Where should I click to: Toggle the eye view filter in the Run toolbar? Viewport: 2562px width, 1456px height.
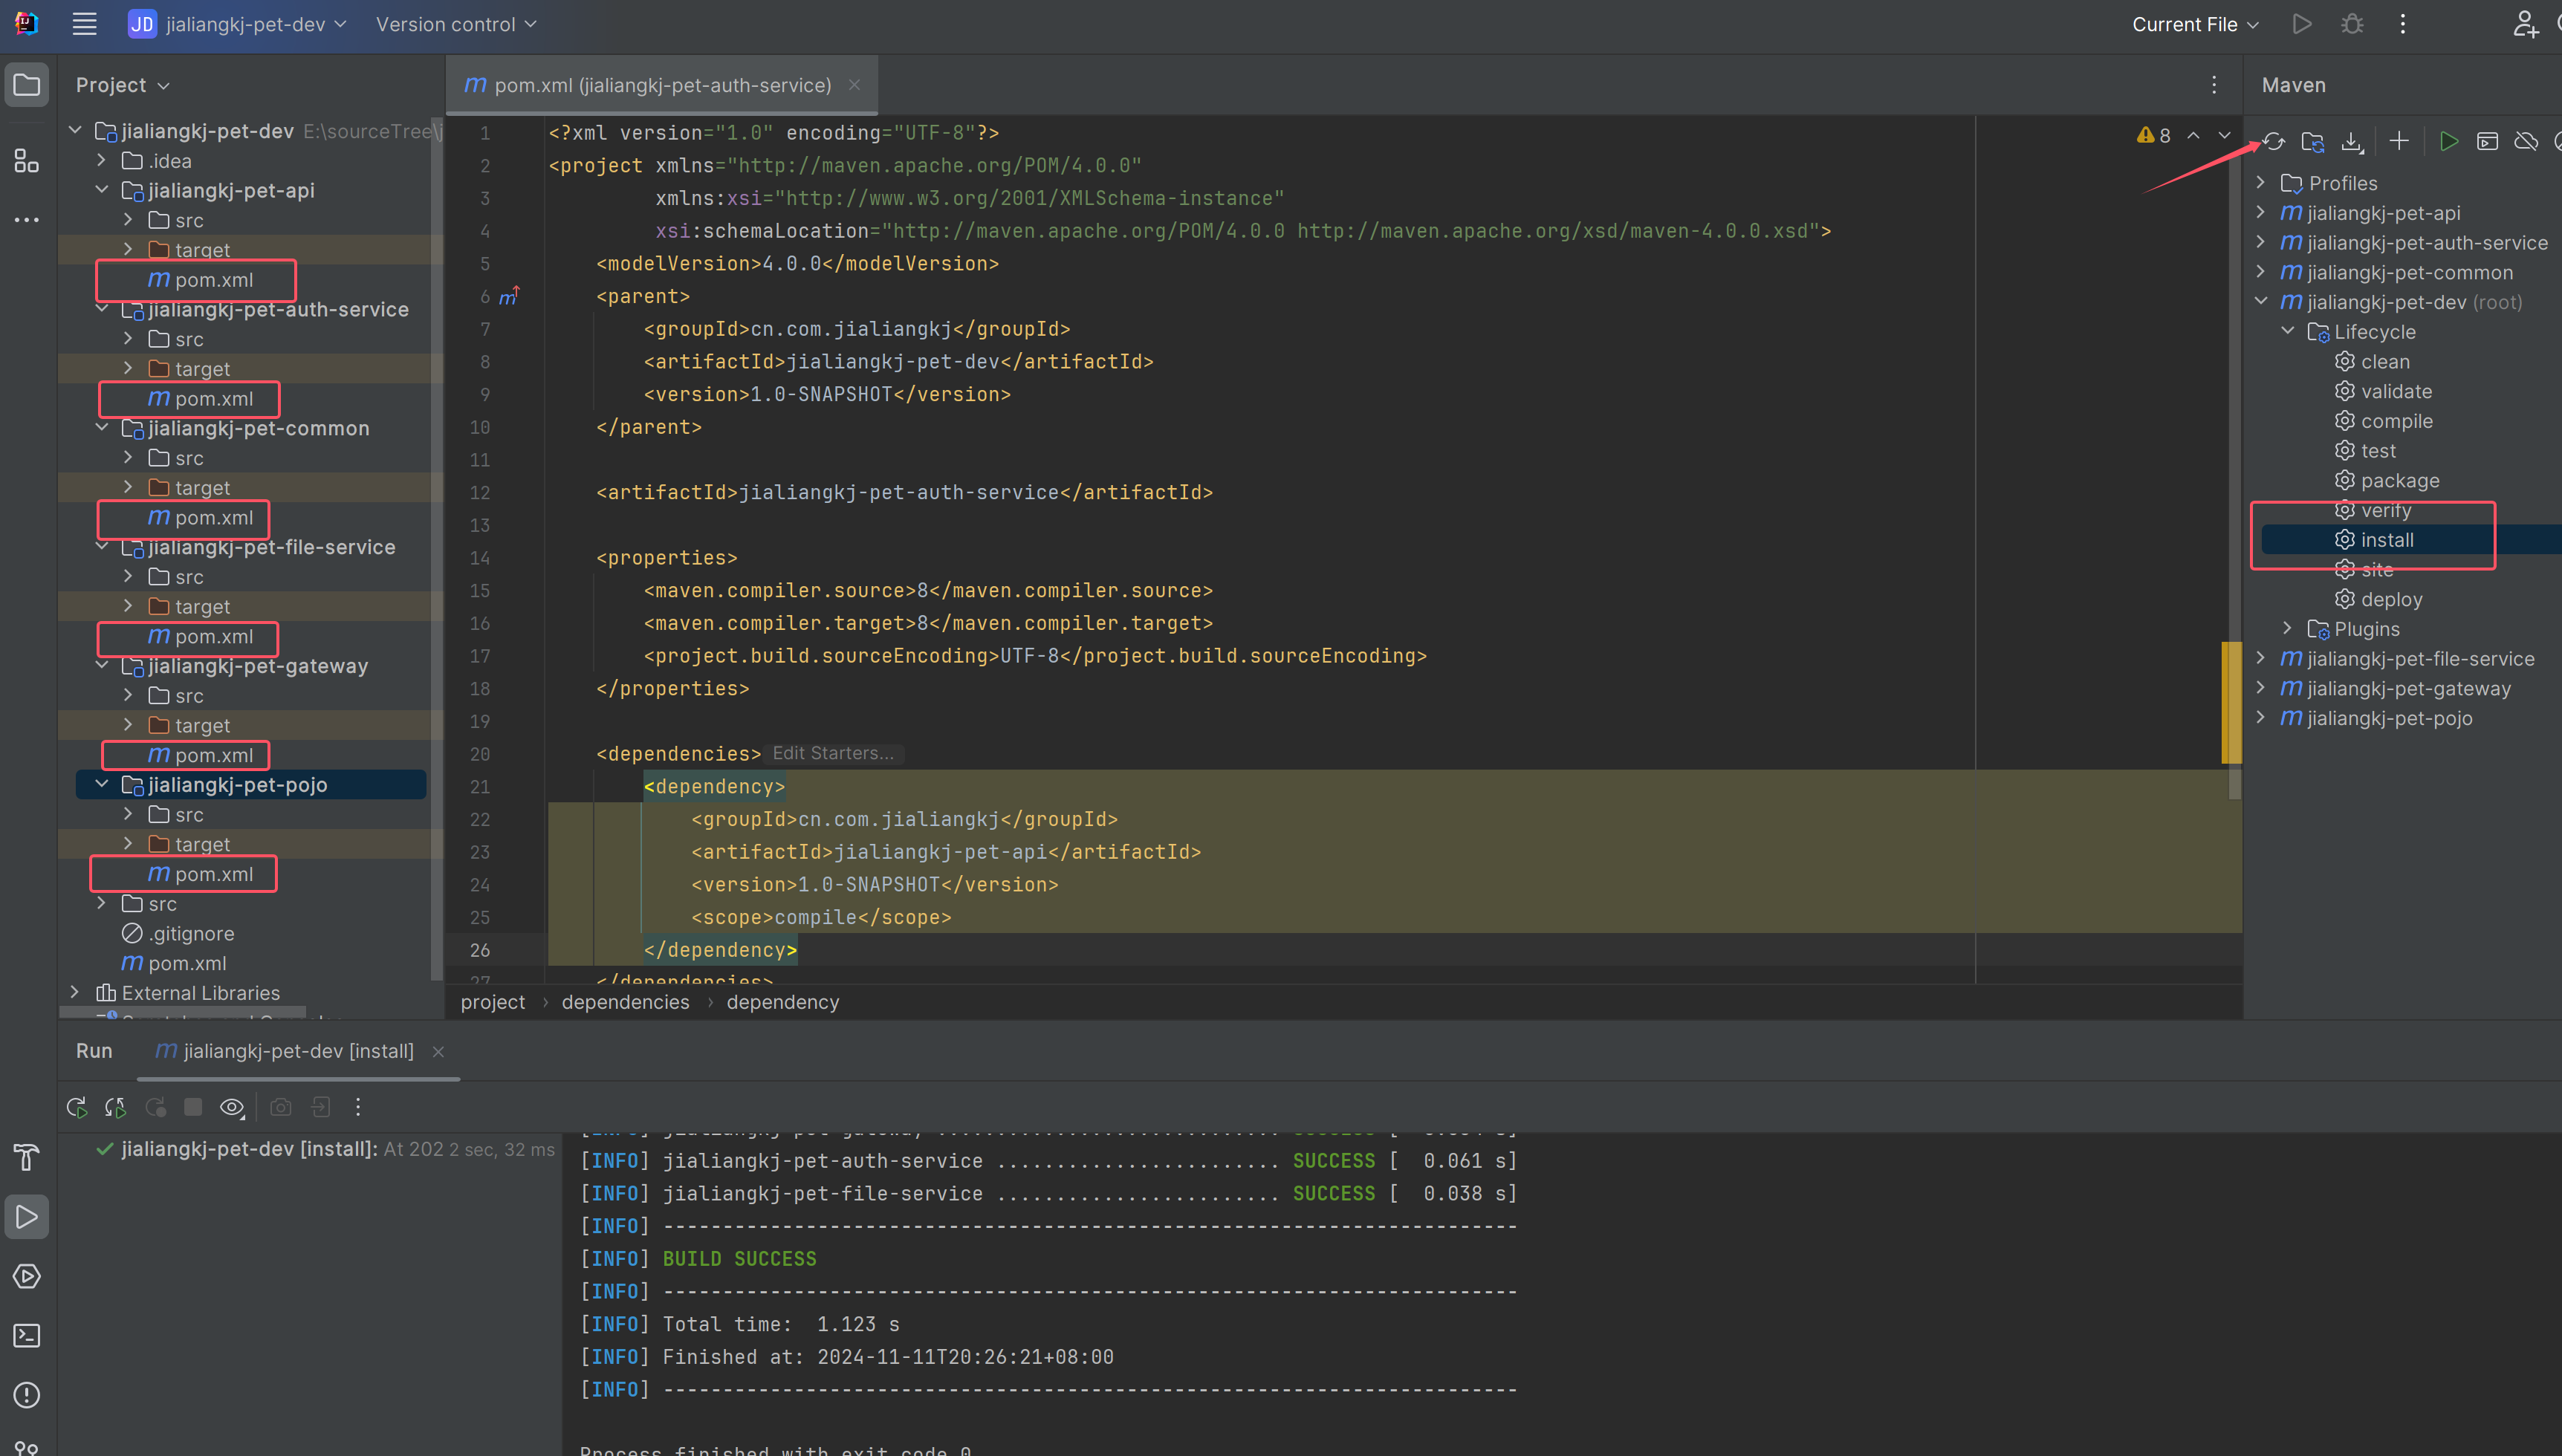232,1107
